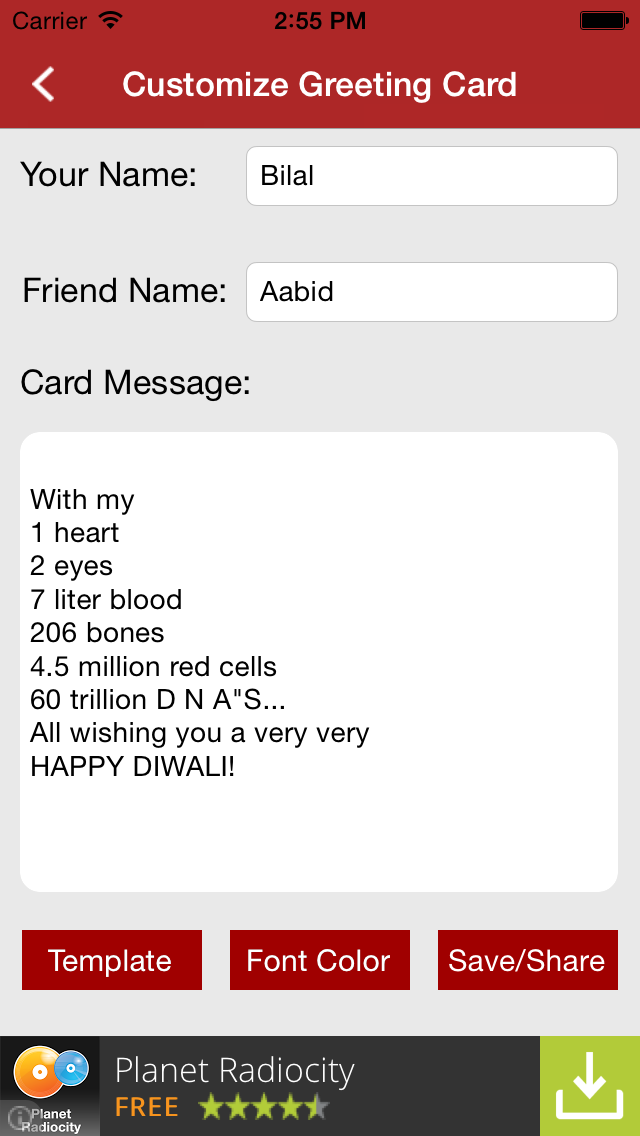Tap the Wi-Fi status icon
Viewport: 640px width, 1136px height.
point(110,19)
